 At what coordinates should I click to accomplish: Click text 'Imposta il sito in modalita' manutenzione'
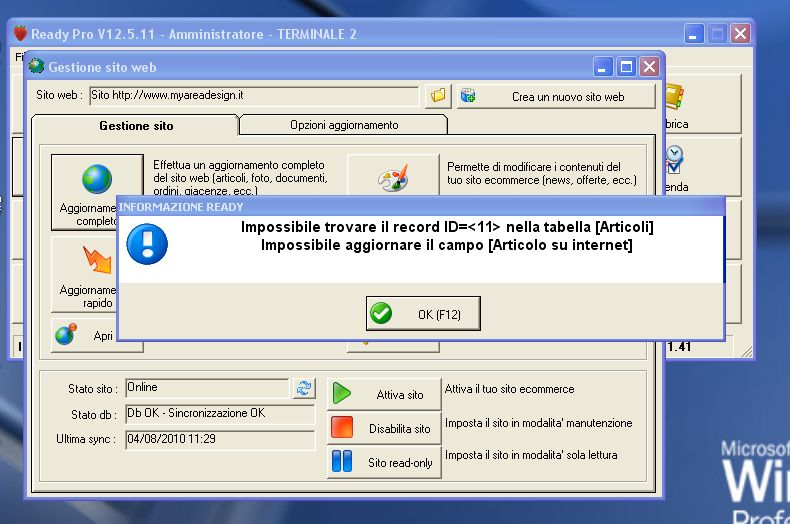pos(538,423)
